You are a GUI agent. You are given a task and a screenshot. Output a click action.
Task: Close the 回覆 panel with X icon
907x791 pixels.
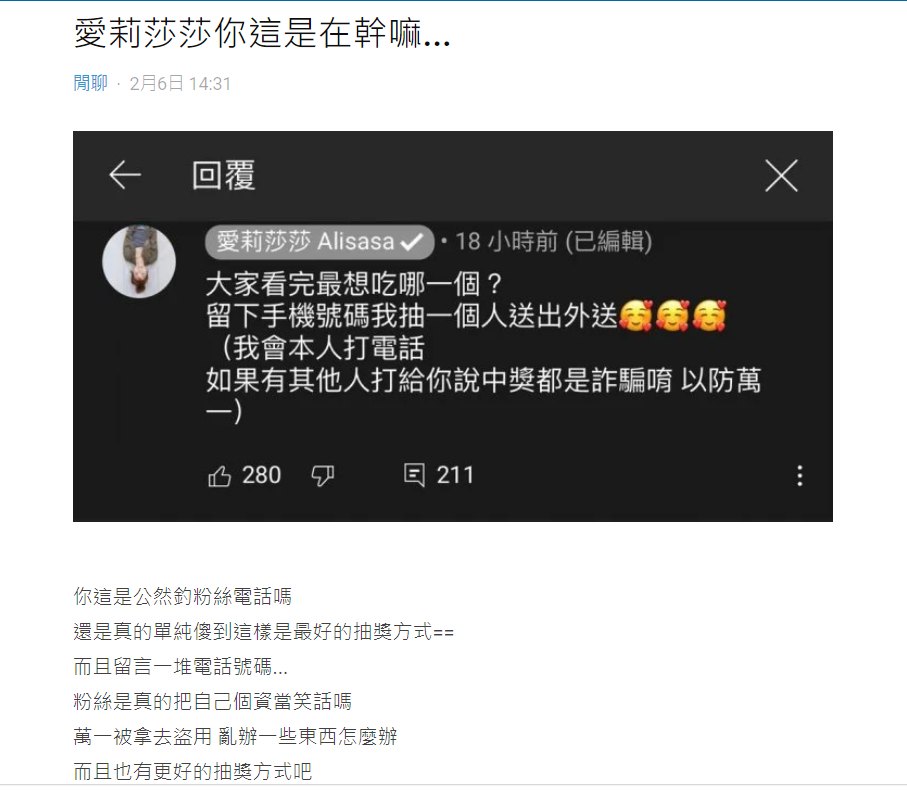pos(781,175)
